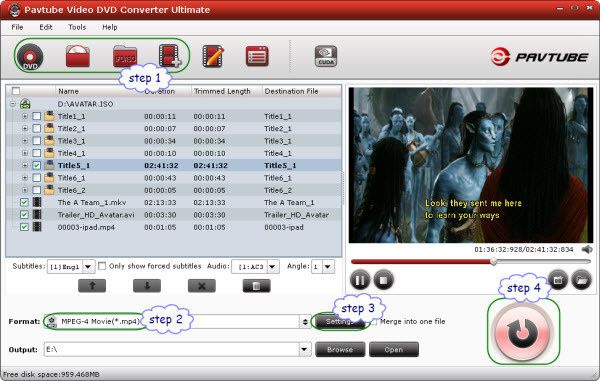The image size is (600, 381).
Task: Open the Angle dropdown
Action: tap(328, 267)
